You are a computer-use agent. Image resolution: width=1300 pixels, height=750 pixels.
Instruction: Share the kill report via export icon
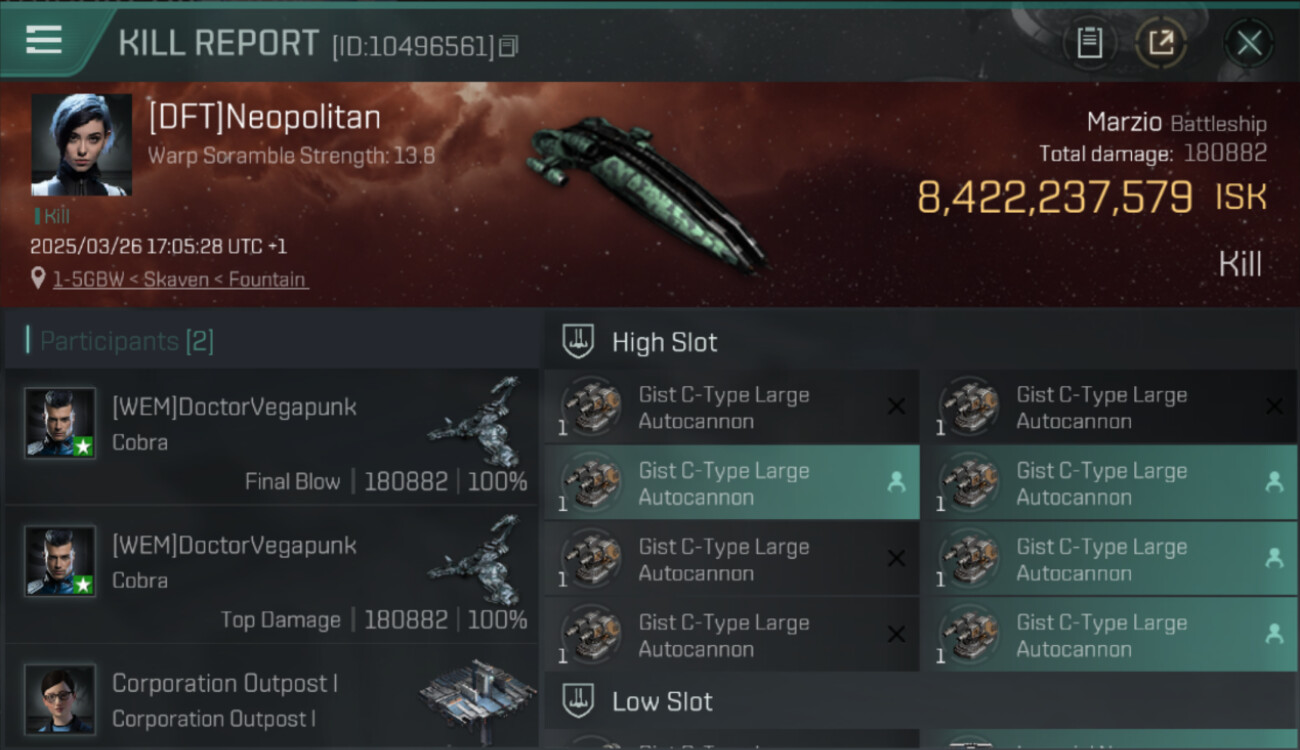click(x=1161, y=43)
